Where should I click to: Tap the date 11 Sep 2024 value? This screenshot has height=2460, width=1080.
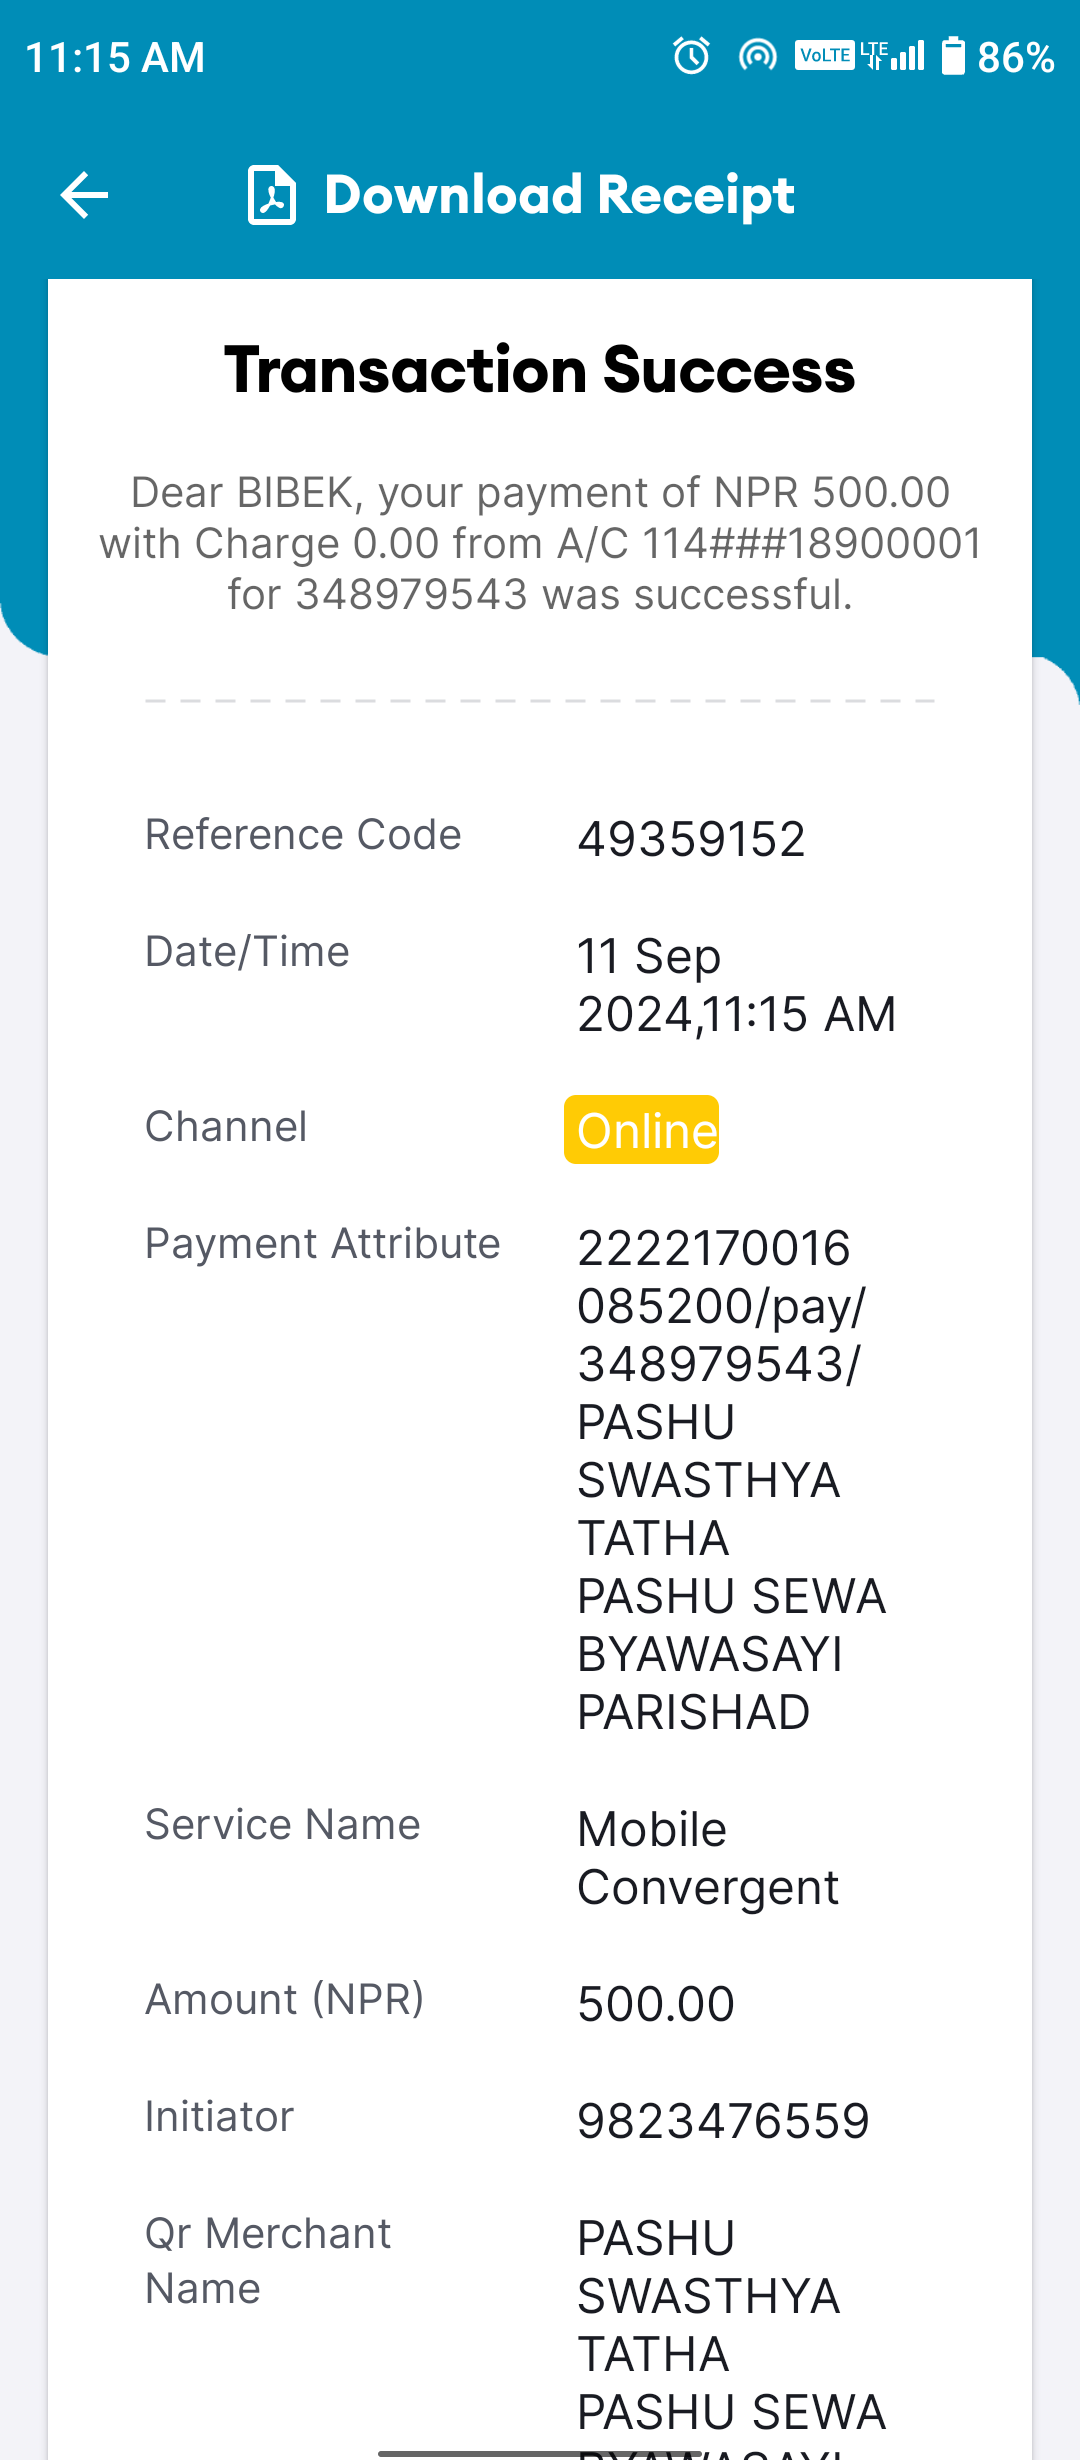click(x=736, y=985)
